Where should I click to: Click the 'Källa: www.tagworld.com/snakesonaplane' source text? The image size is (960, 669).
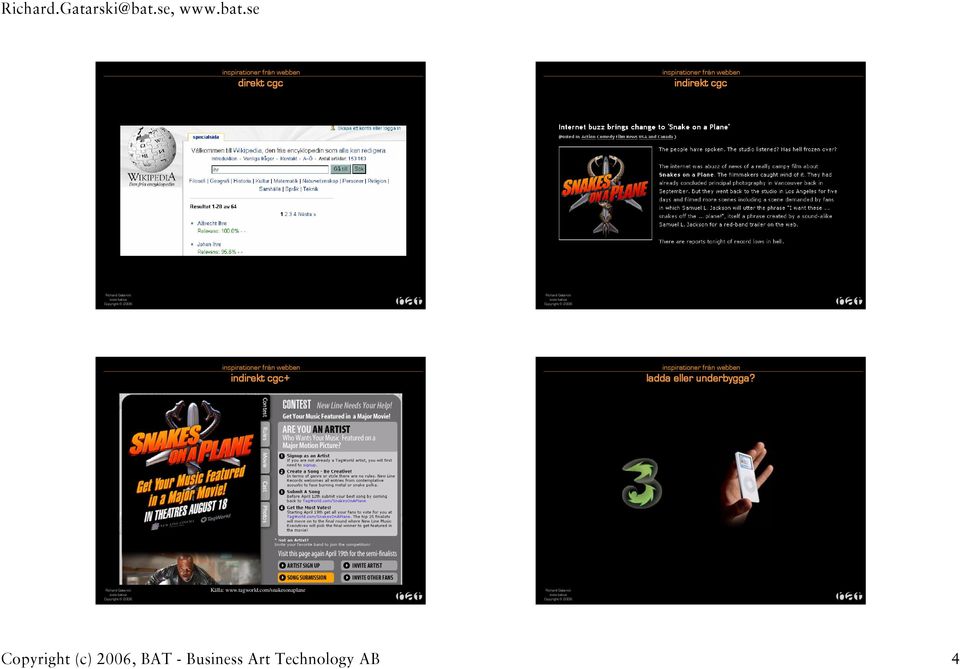[x=258, y=590]
